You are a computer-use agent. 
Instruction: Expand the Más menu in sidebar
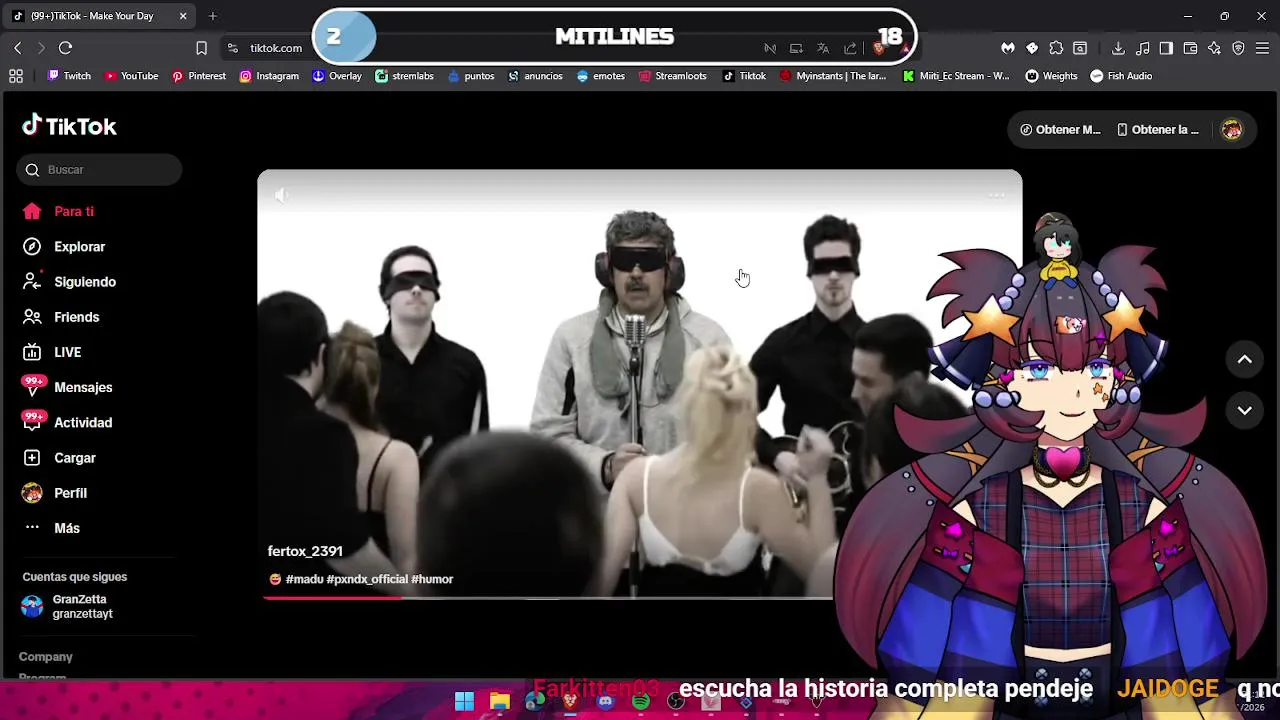coord(51,528)
